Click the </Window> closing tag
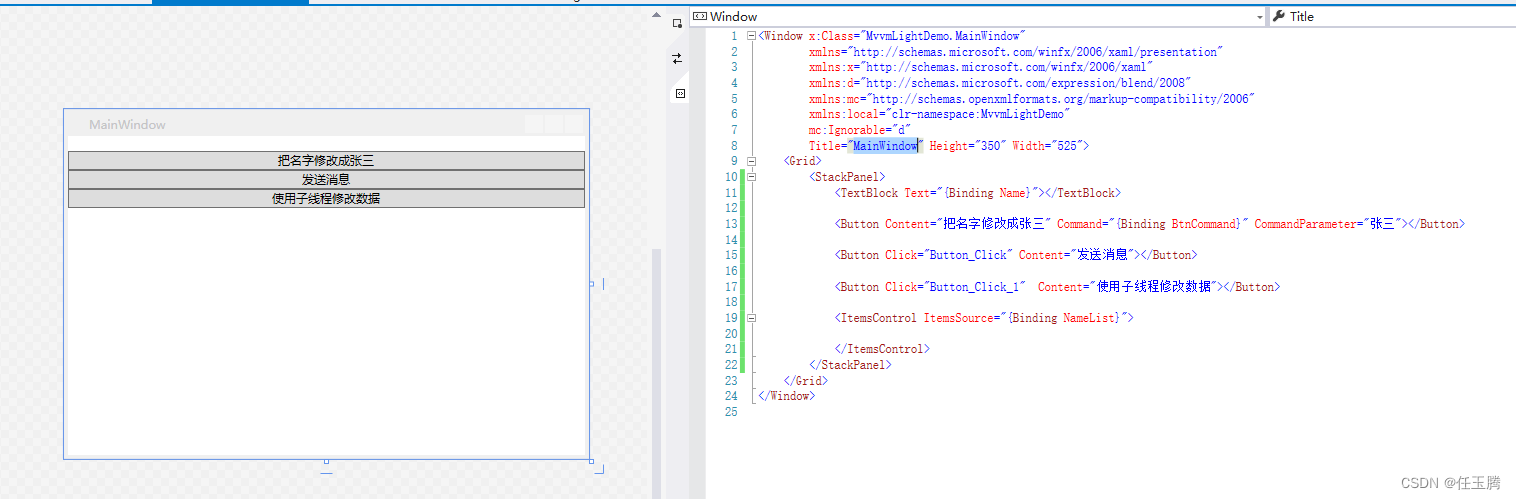 coord(787,396)
